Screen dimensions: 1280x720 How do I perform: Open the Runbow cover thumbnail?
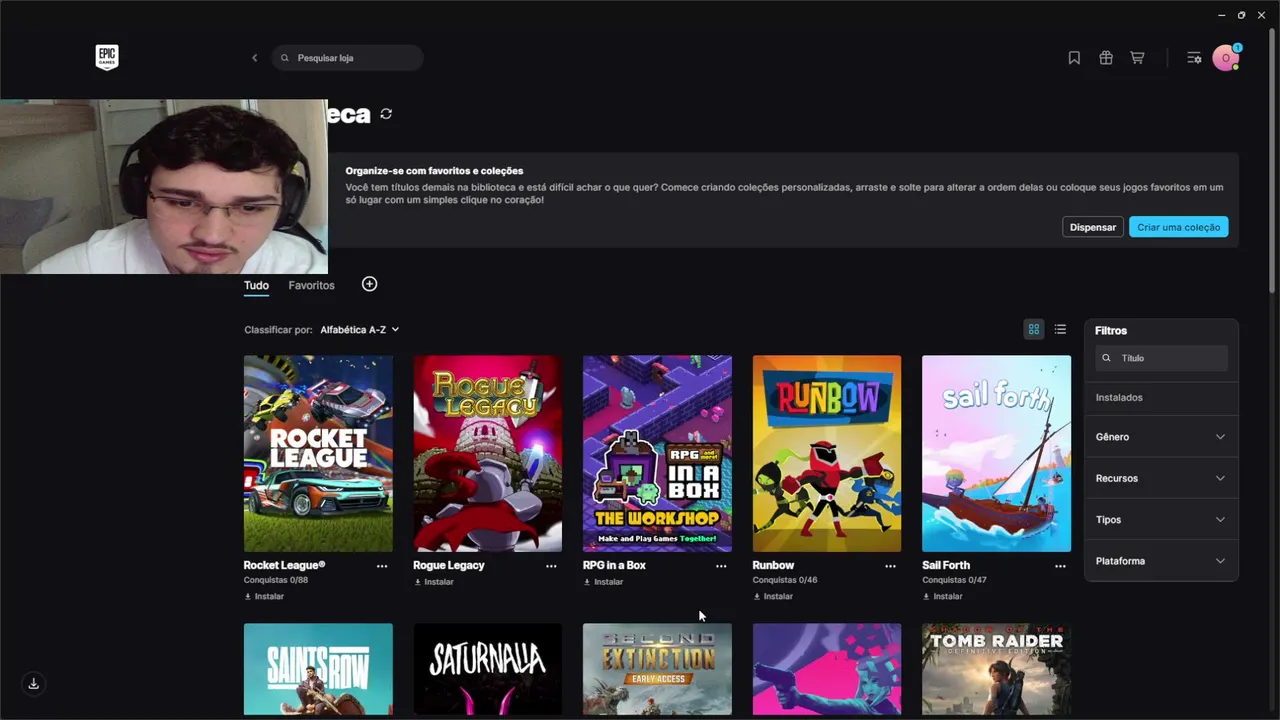tap(827, 453)
